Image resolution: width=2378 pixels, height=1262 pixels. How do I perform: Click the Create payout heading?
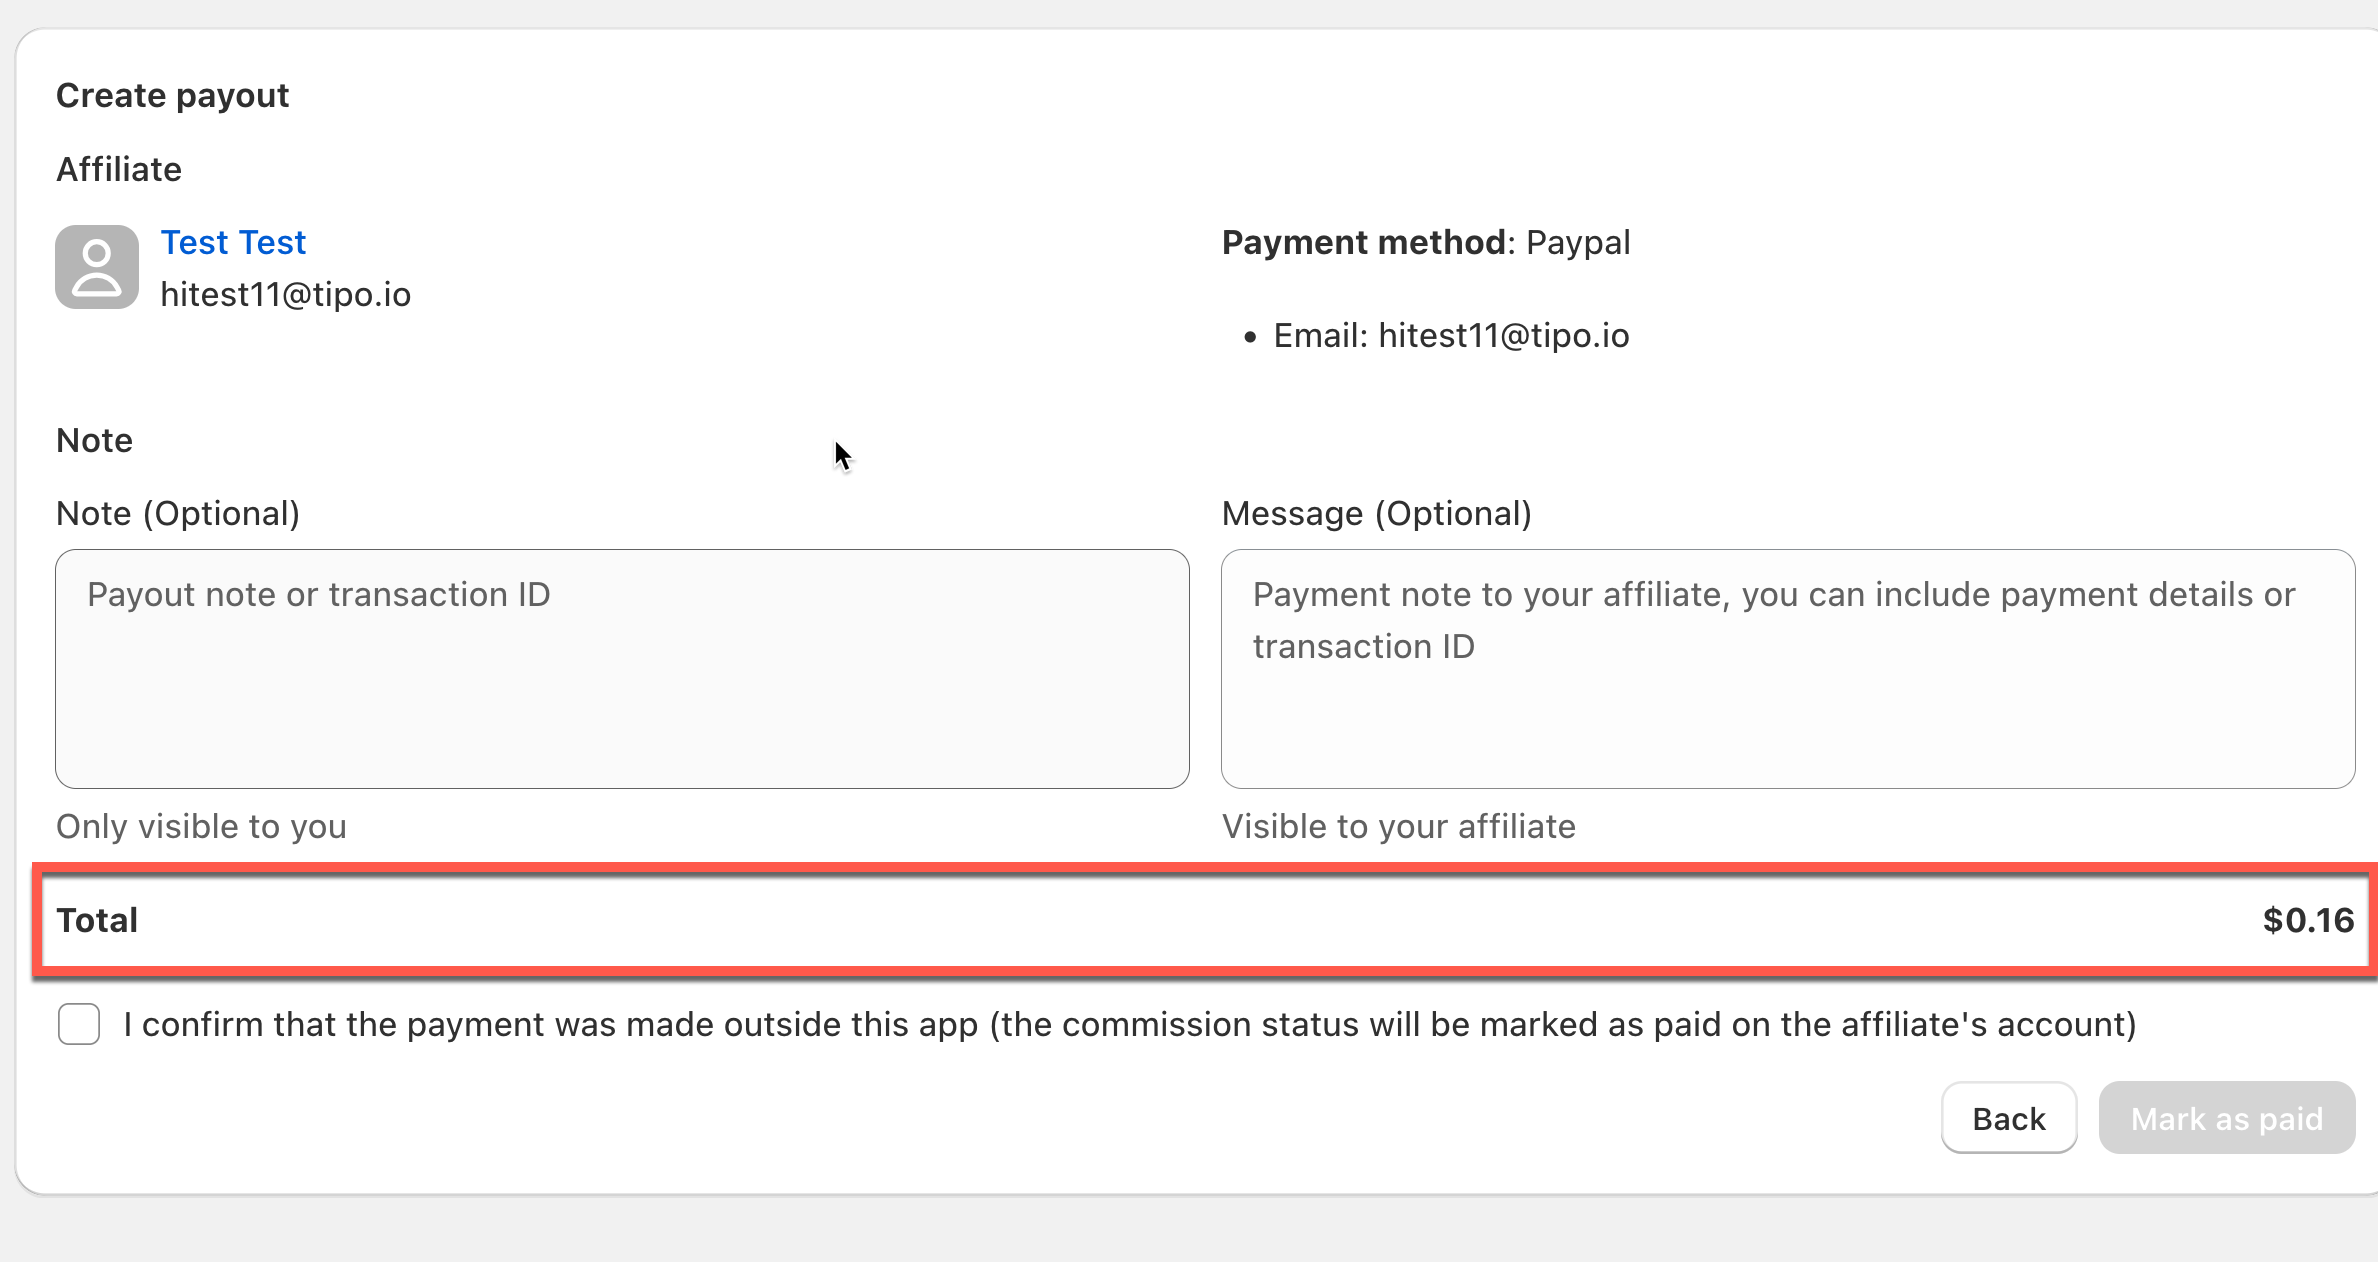[172, 96]
